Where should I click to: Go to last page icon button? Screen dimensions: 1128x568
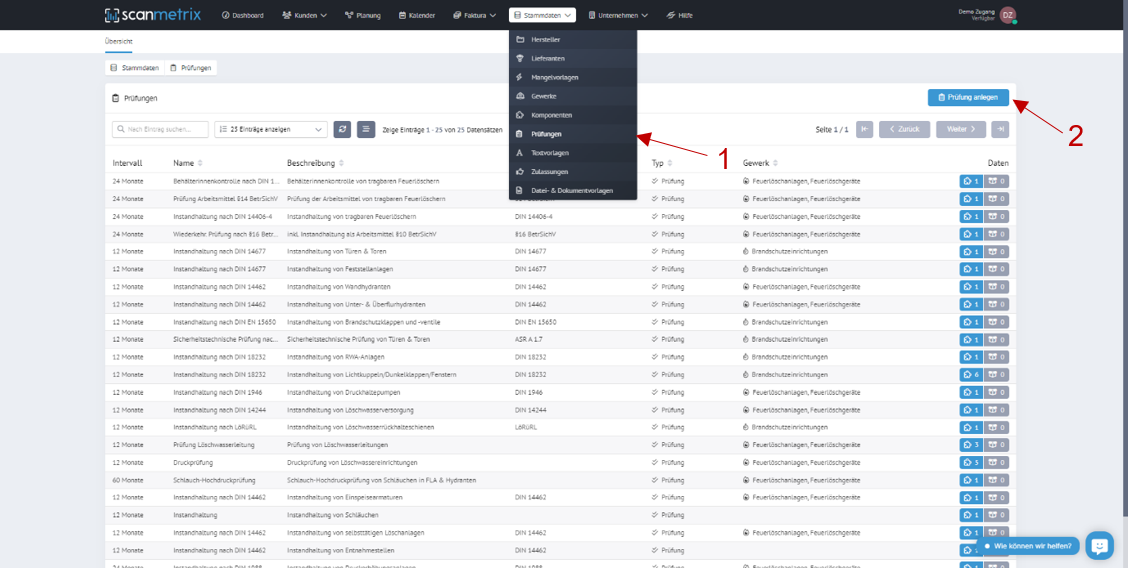(999, 129)
